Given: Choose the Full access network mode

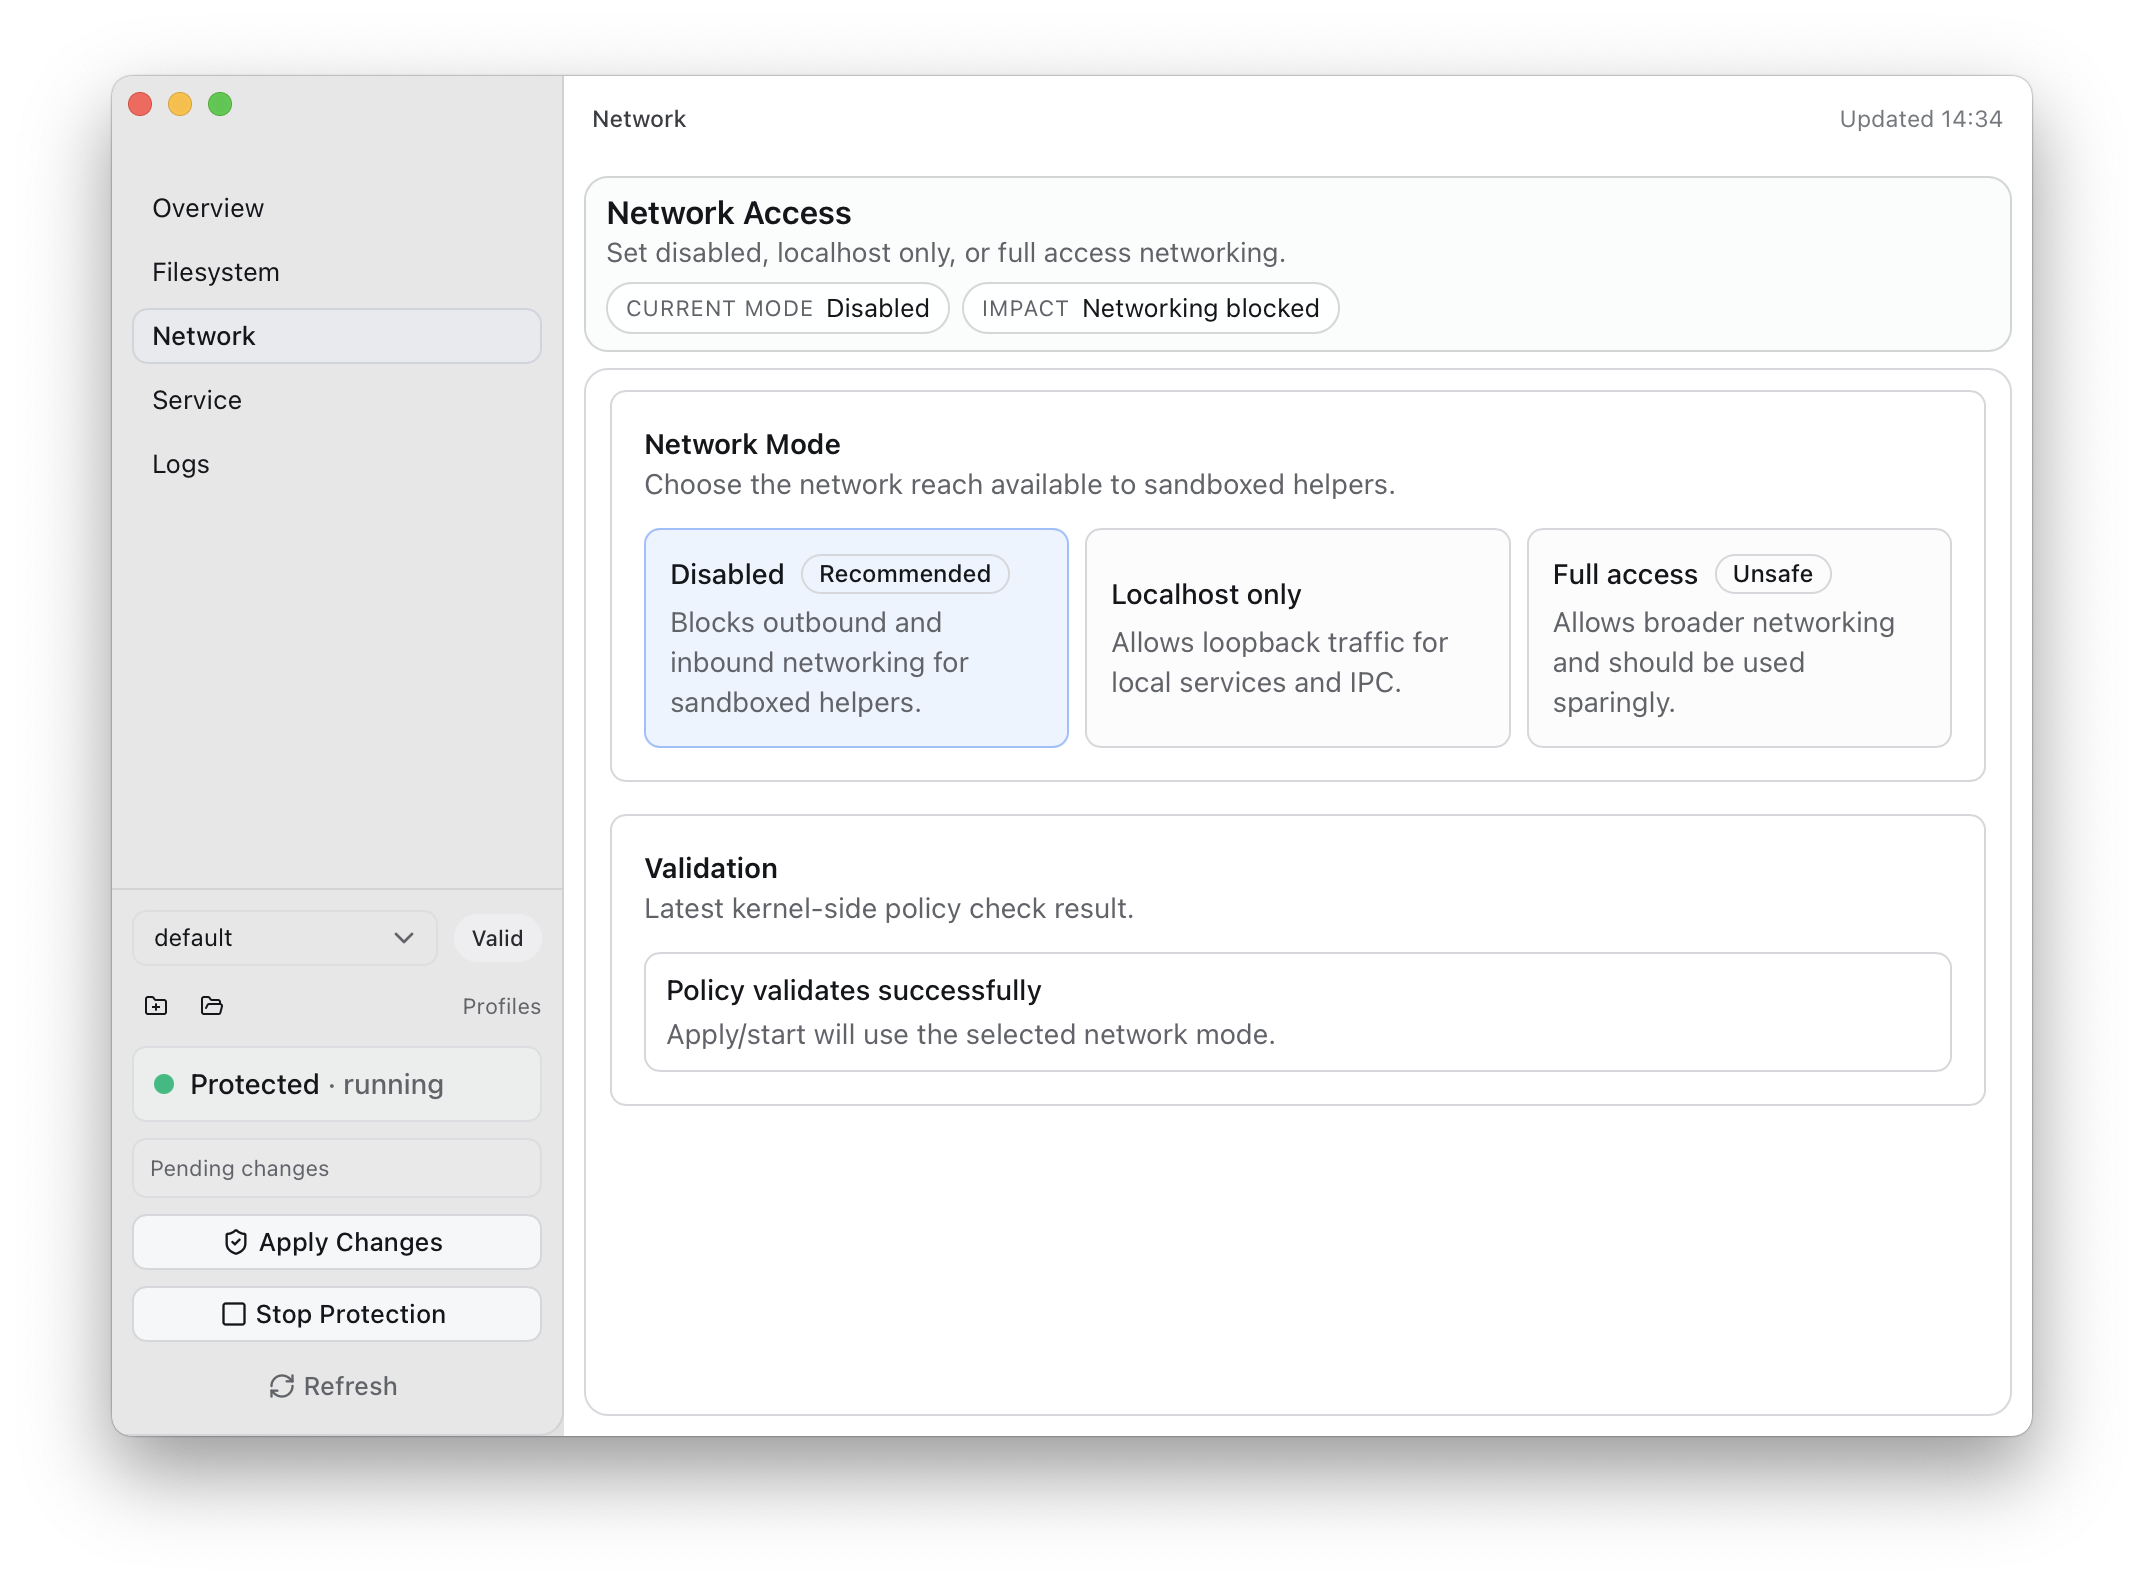Looking at the screenshot, I should pyautogui.click(x=1738, y=638).
